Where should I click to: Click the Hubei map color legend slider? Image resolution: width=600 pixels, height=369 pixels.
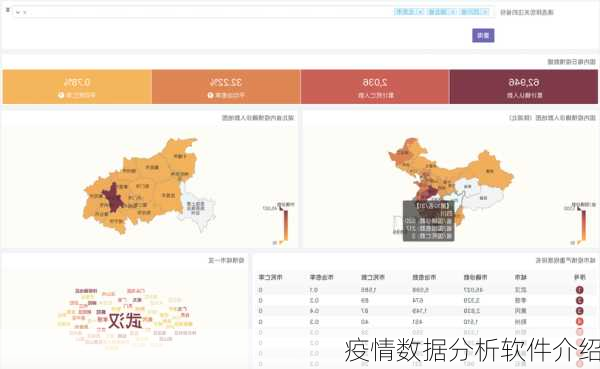[x=285, y=225]
